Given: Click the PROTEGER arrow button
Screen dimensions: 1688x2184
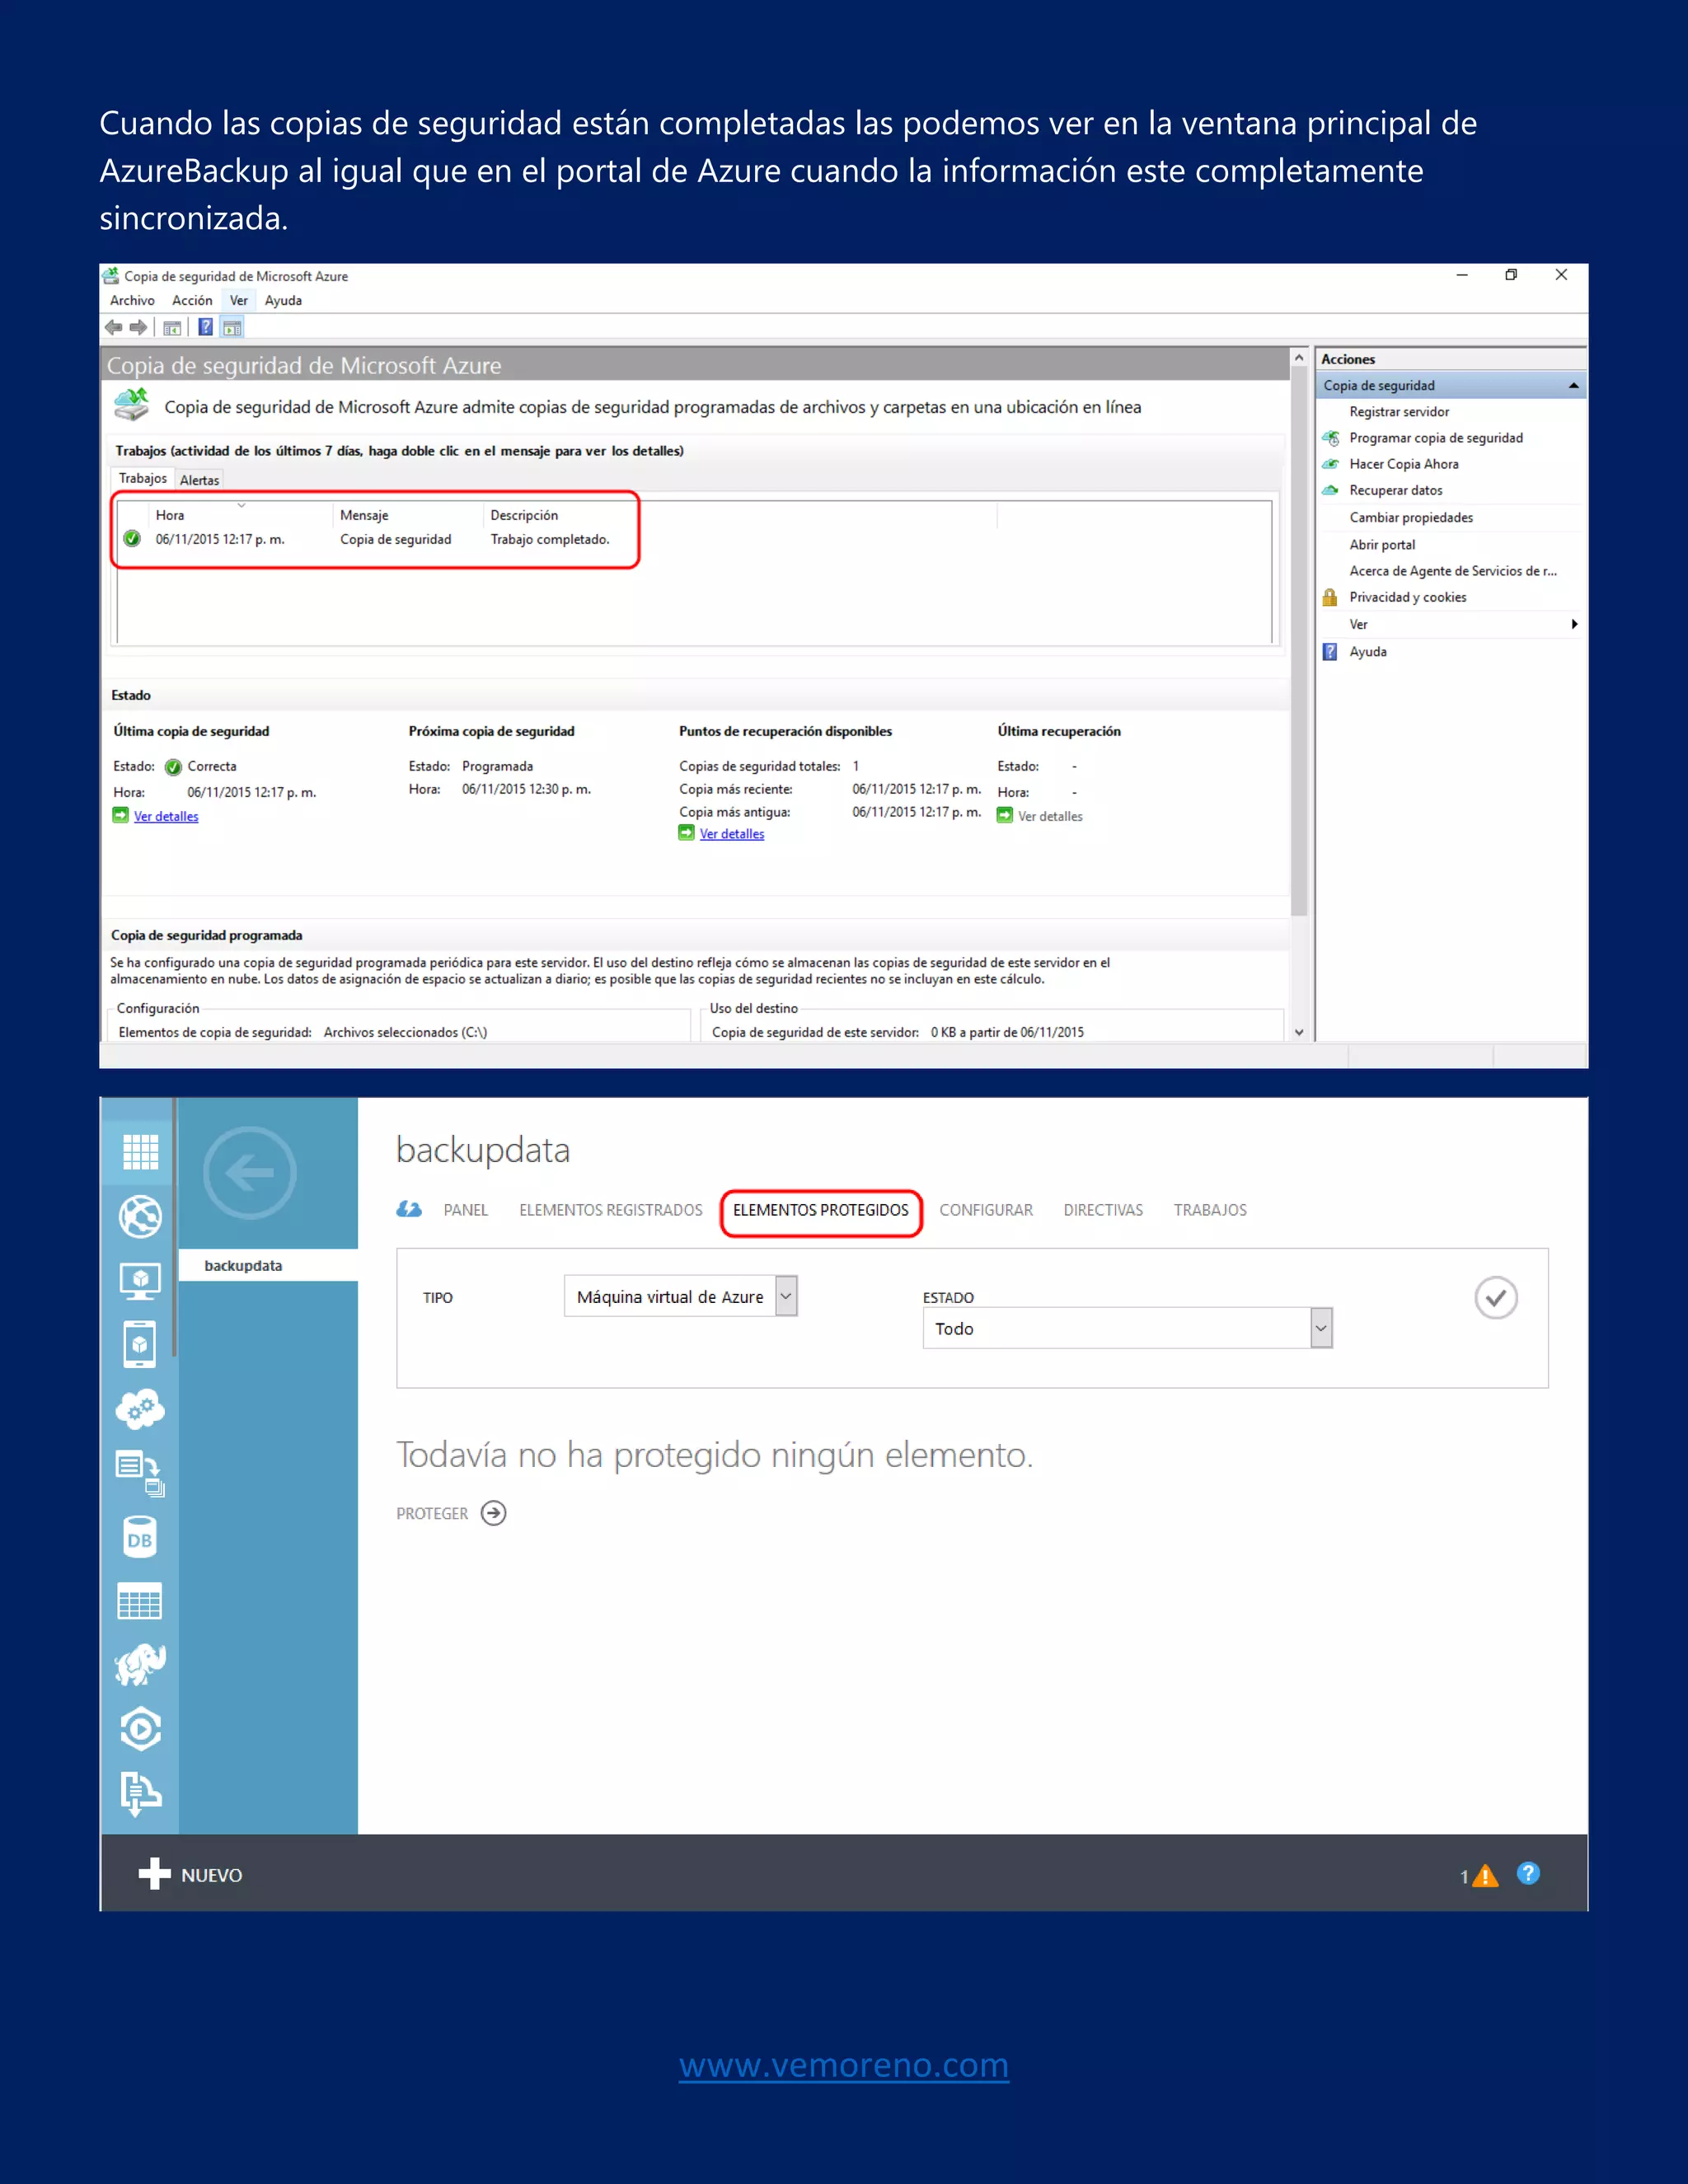Looking at the screenshot, I should point(493,1513).
